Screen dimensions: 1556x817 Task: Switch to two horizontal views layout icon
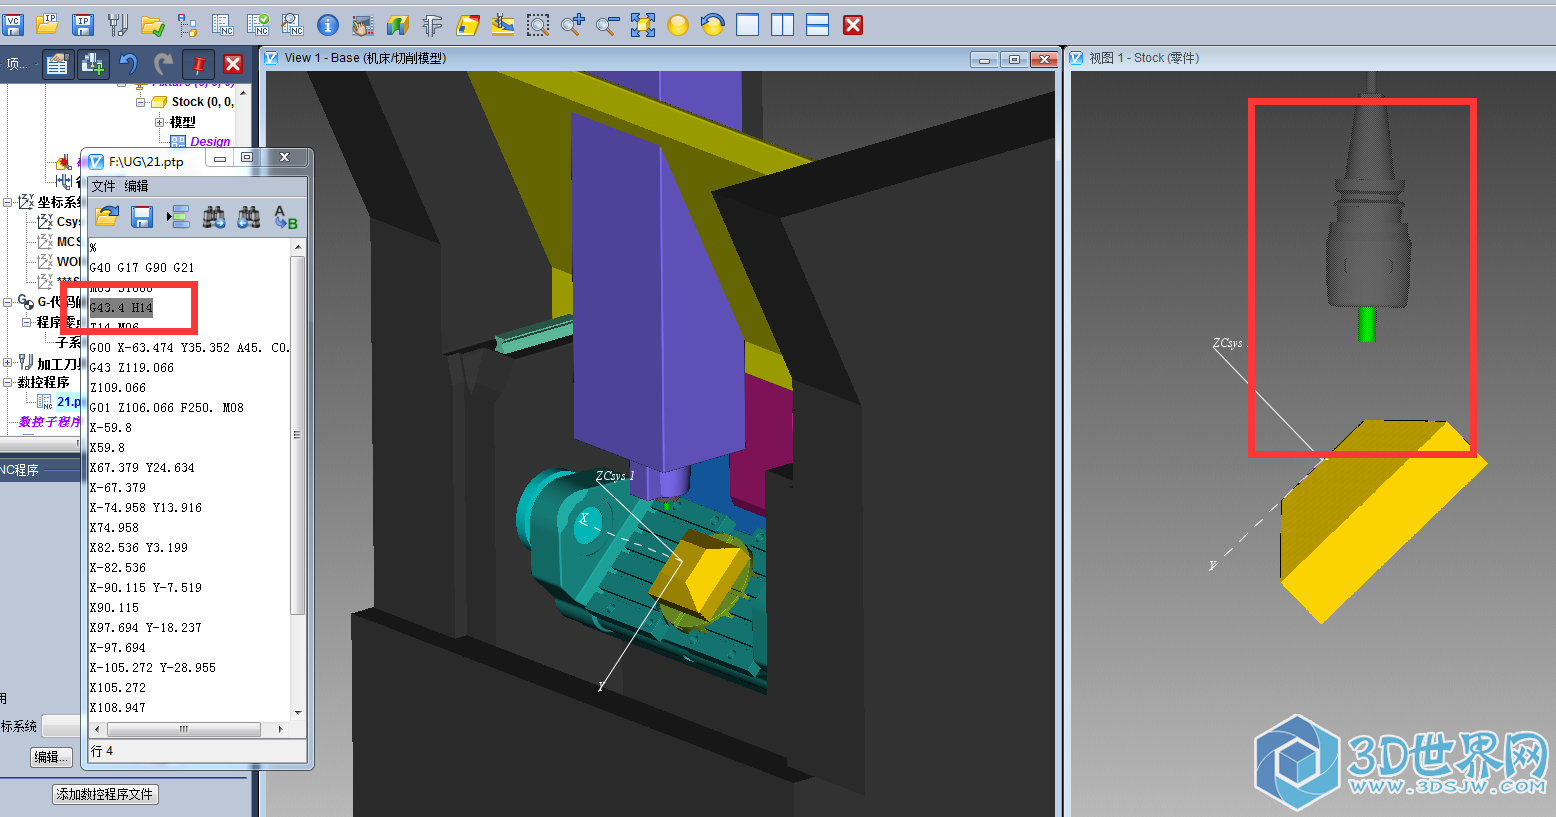(x=818, y=25)
